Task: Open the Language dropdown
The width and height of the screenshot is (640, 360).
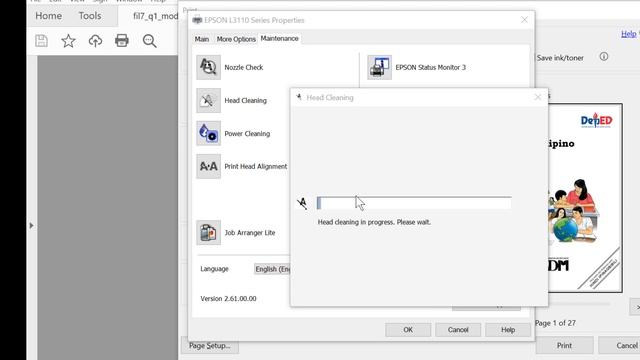Action: coord(272,269)
